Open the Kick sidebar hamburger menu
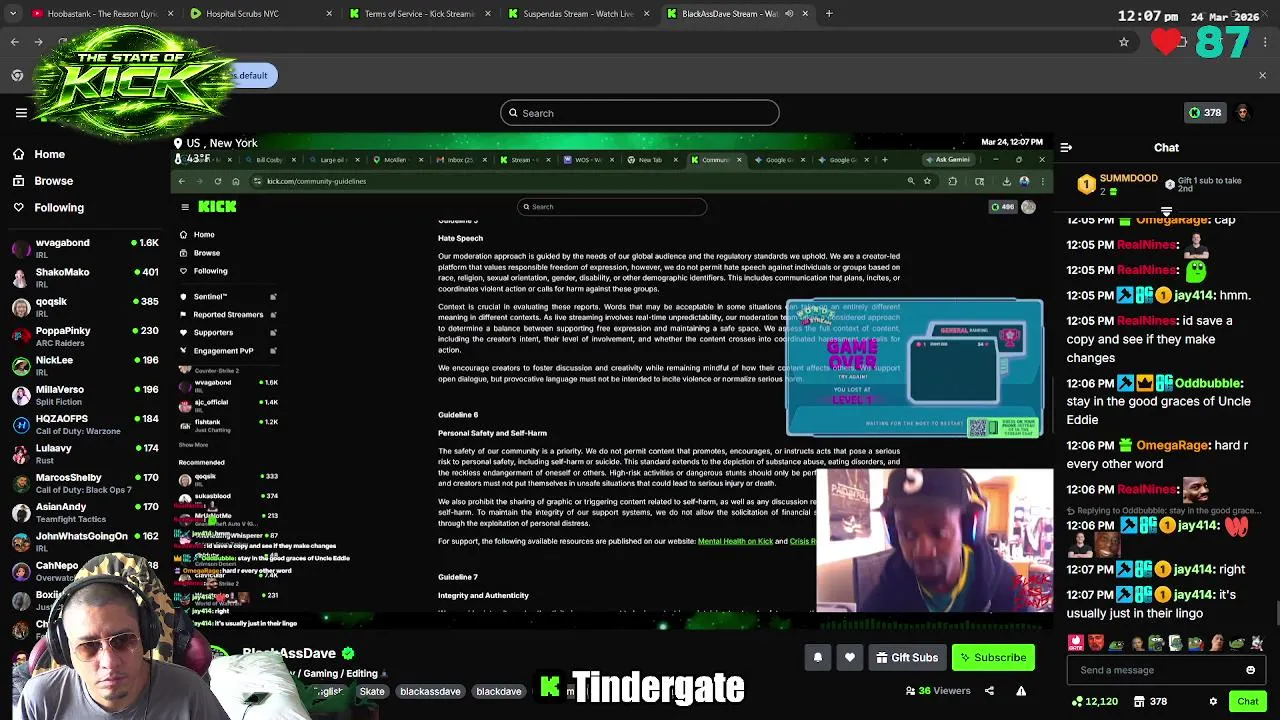 pos(21,113)
